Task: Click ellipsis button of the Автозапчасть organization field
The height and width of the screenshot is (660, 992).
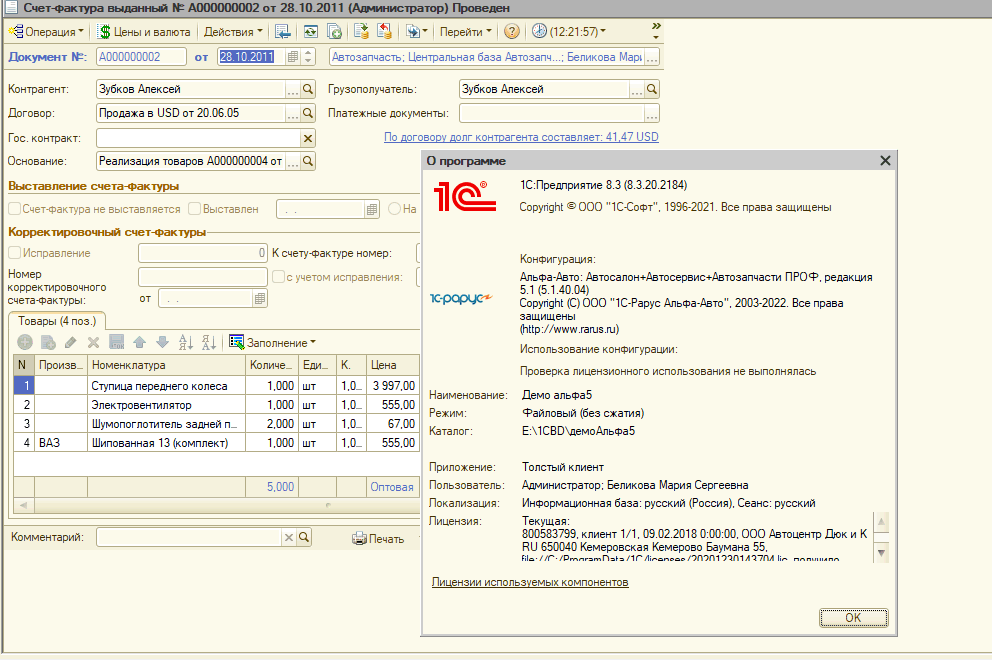Action: coord(652,57)
